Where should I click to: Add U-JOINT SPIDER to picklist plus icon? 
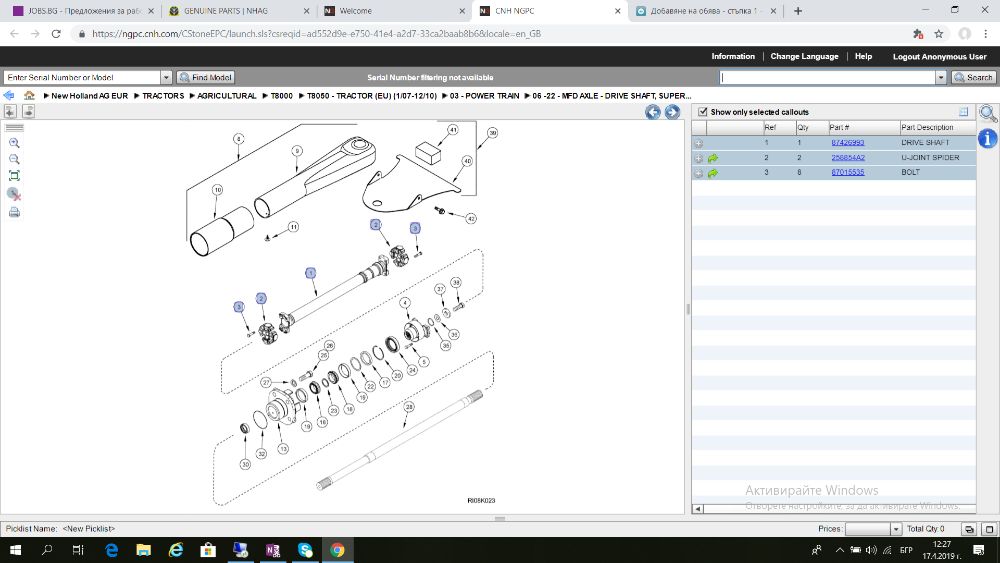click(x=698, y=158)
